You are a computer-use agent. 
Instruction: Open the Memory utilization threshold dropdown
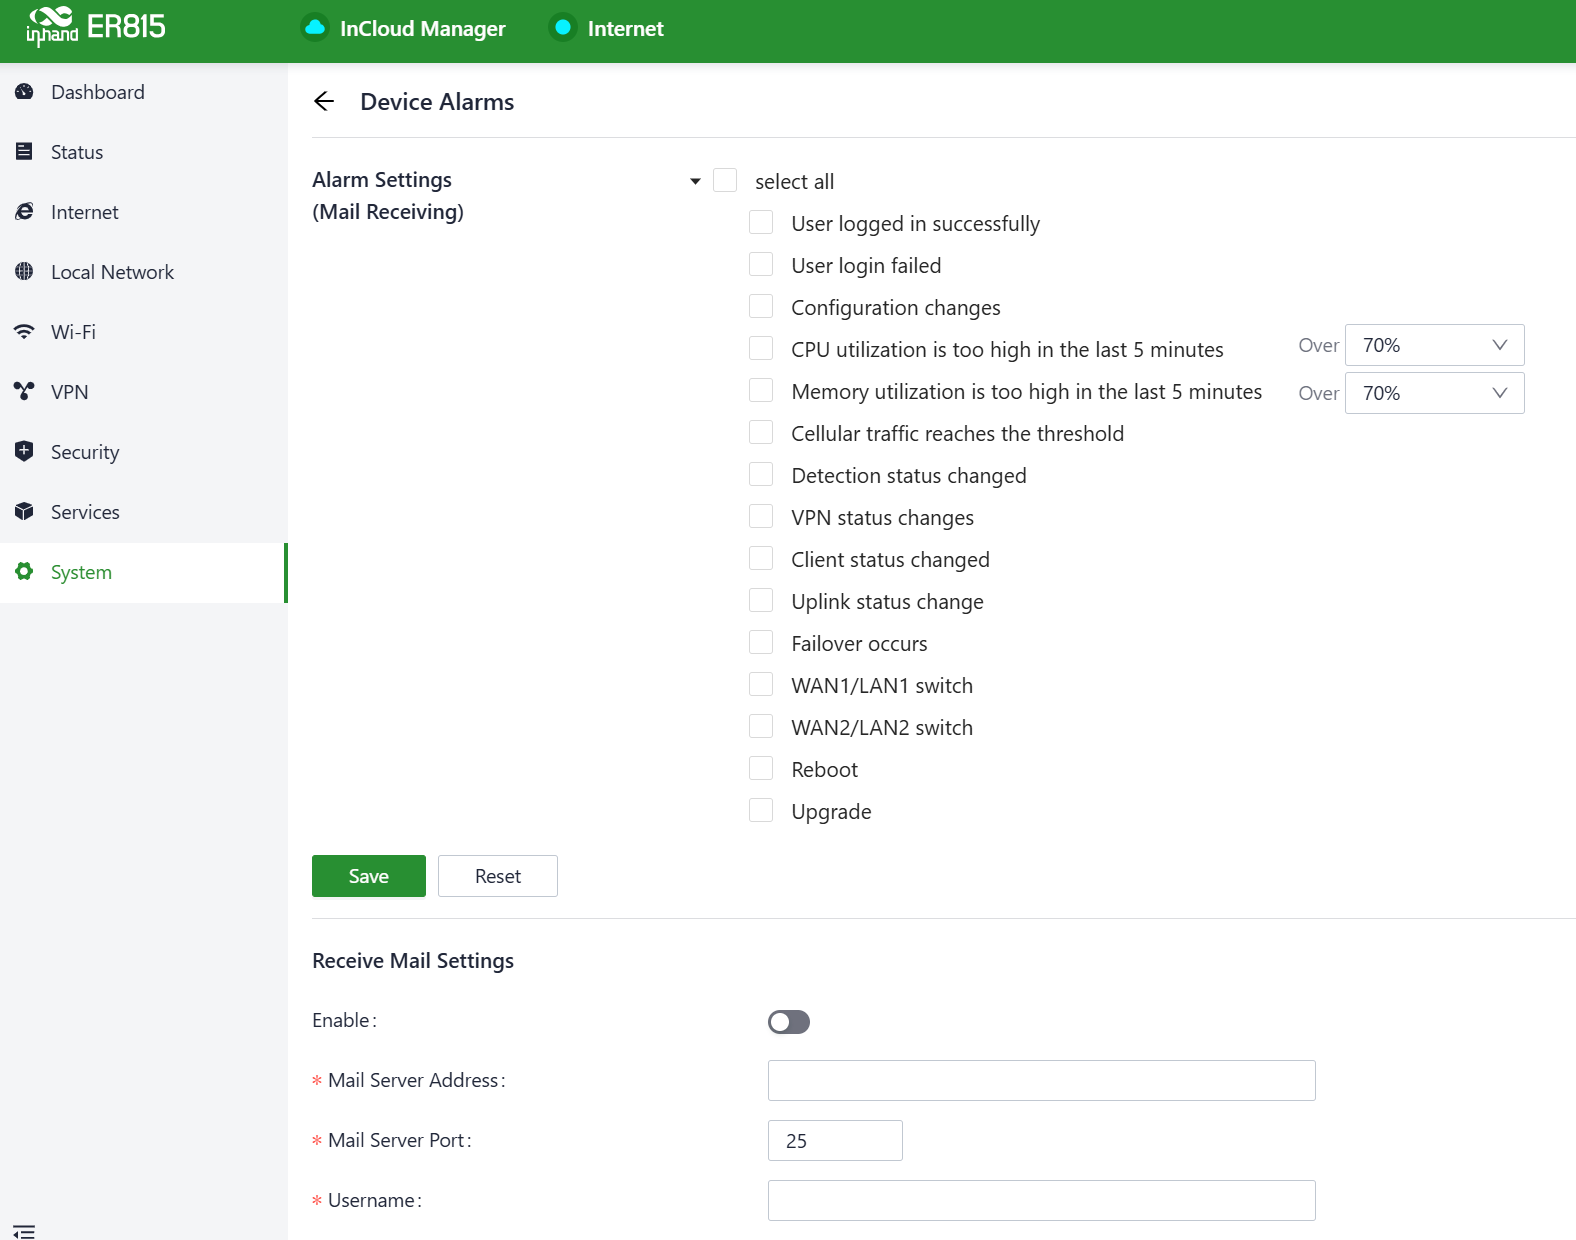click(x=1434, y=393)
